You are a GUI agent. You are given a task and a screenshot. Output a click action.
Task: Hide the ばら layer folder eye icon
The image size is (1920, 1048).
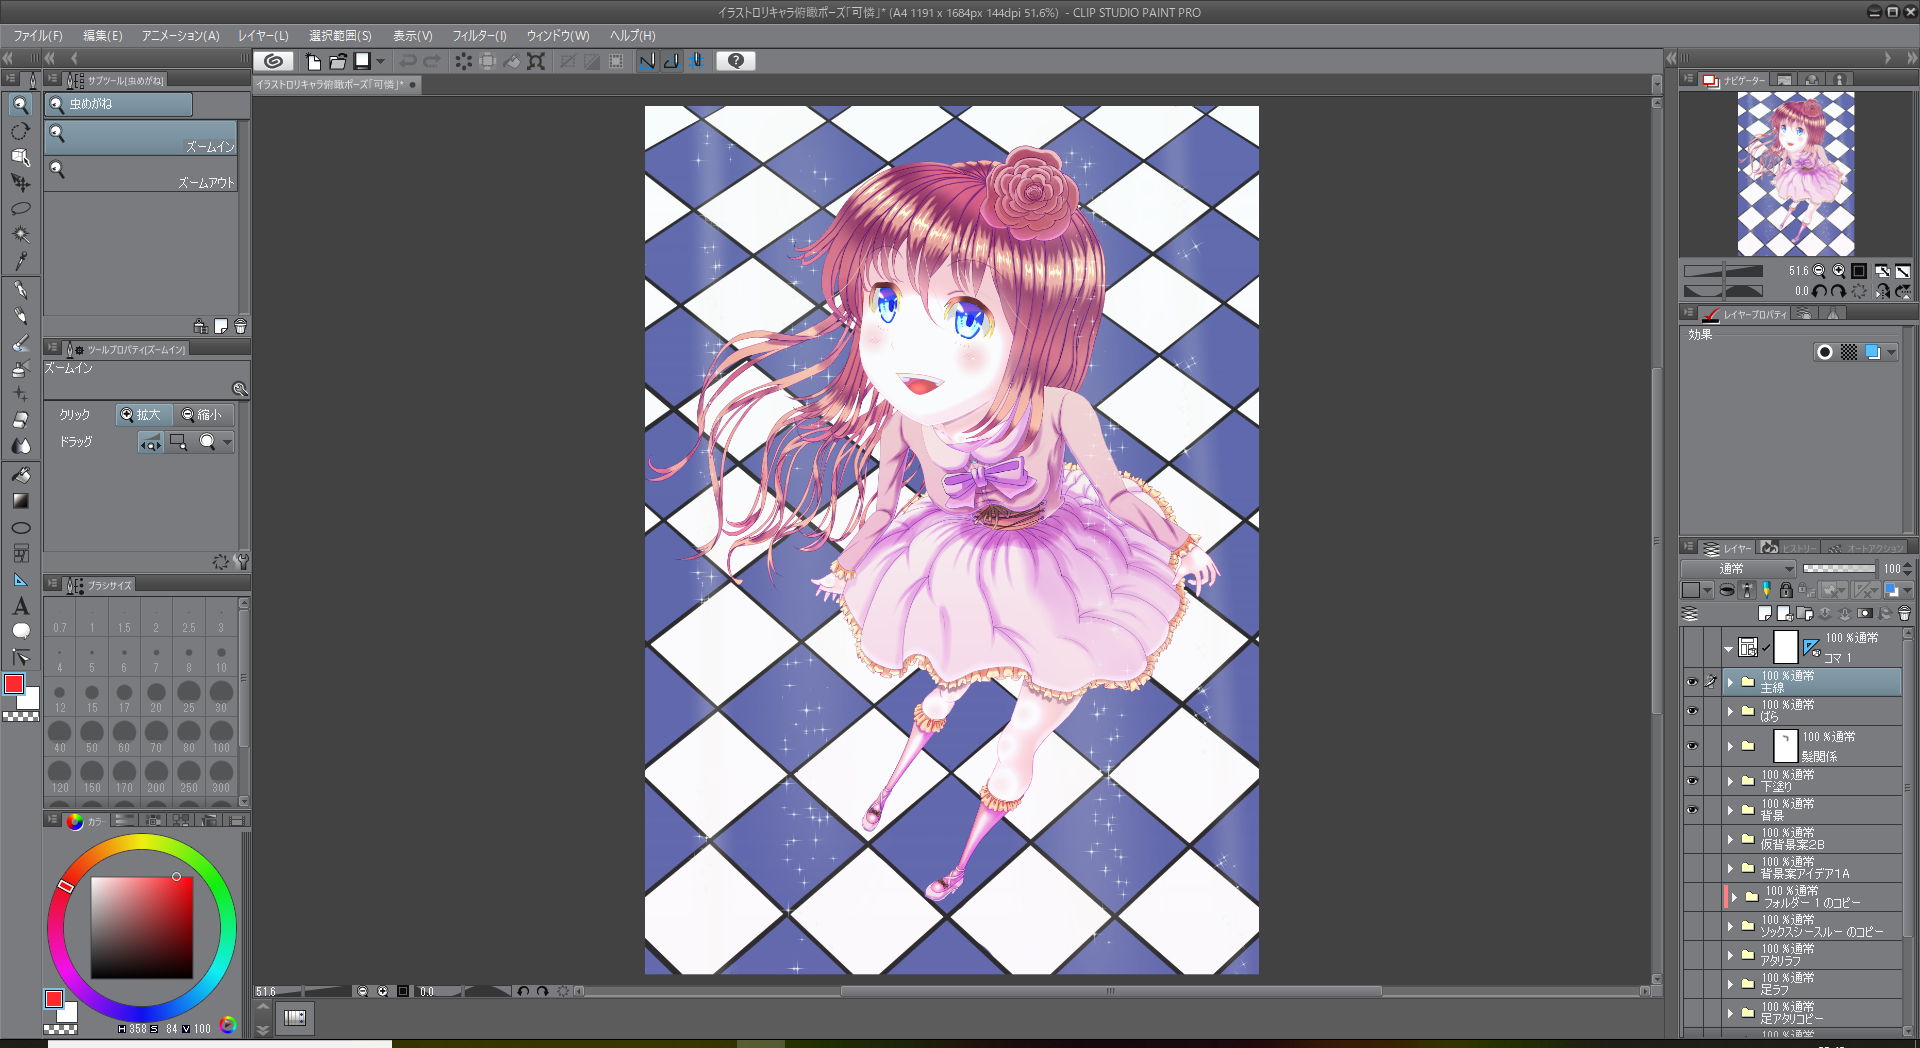point(1692,711)
